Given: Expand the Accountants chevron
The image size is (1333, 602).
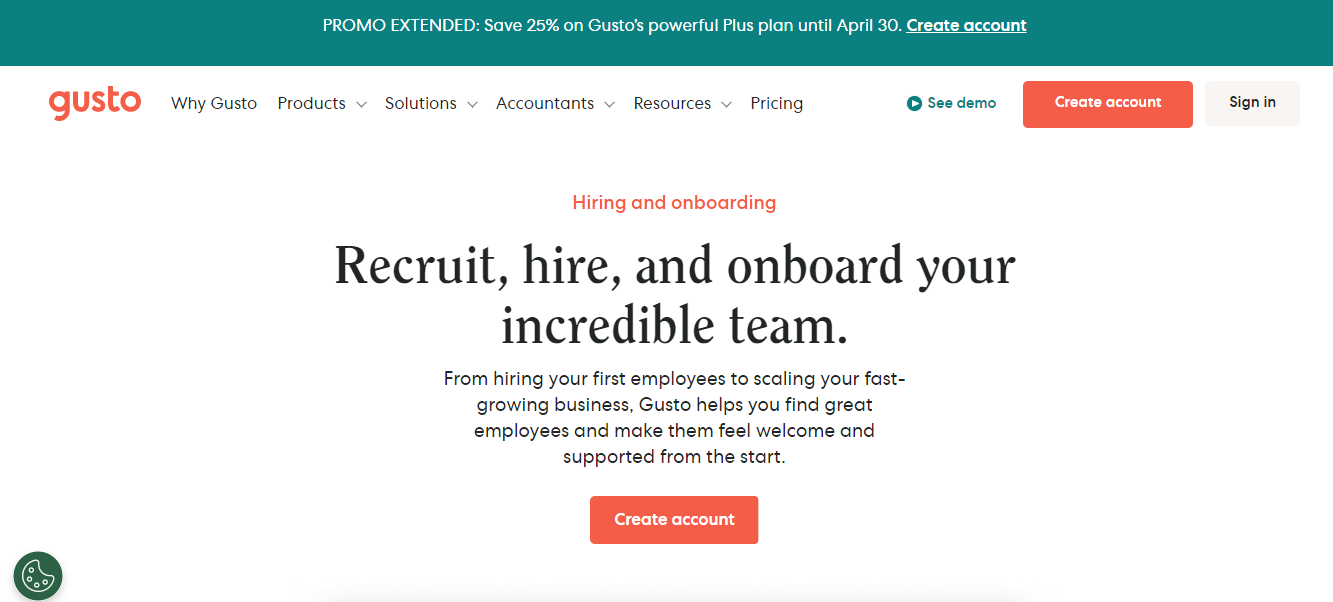Looking at the screenshot, I should [x=609, y=104].
